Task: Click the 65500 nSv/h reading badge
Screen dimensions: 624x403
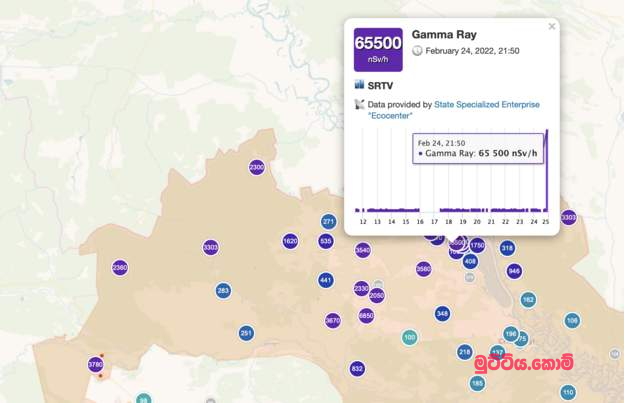Action: (x=378, y=49)
